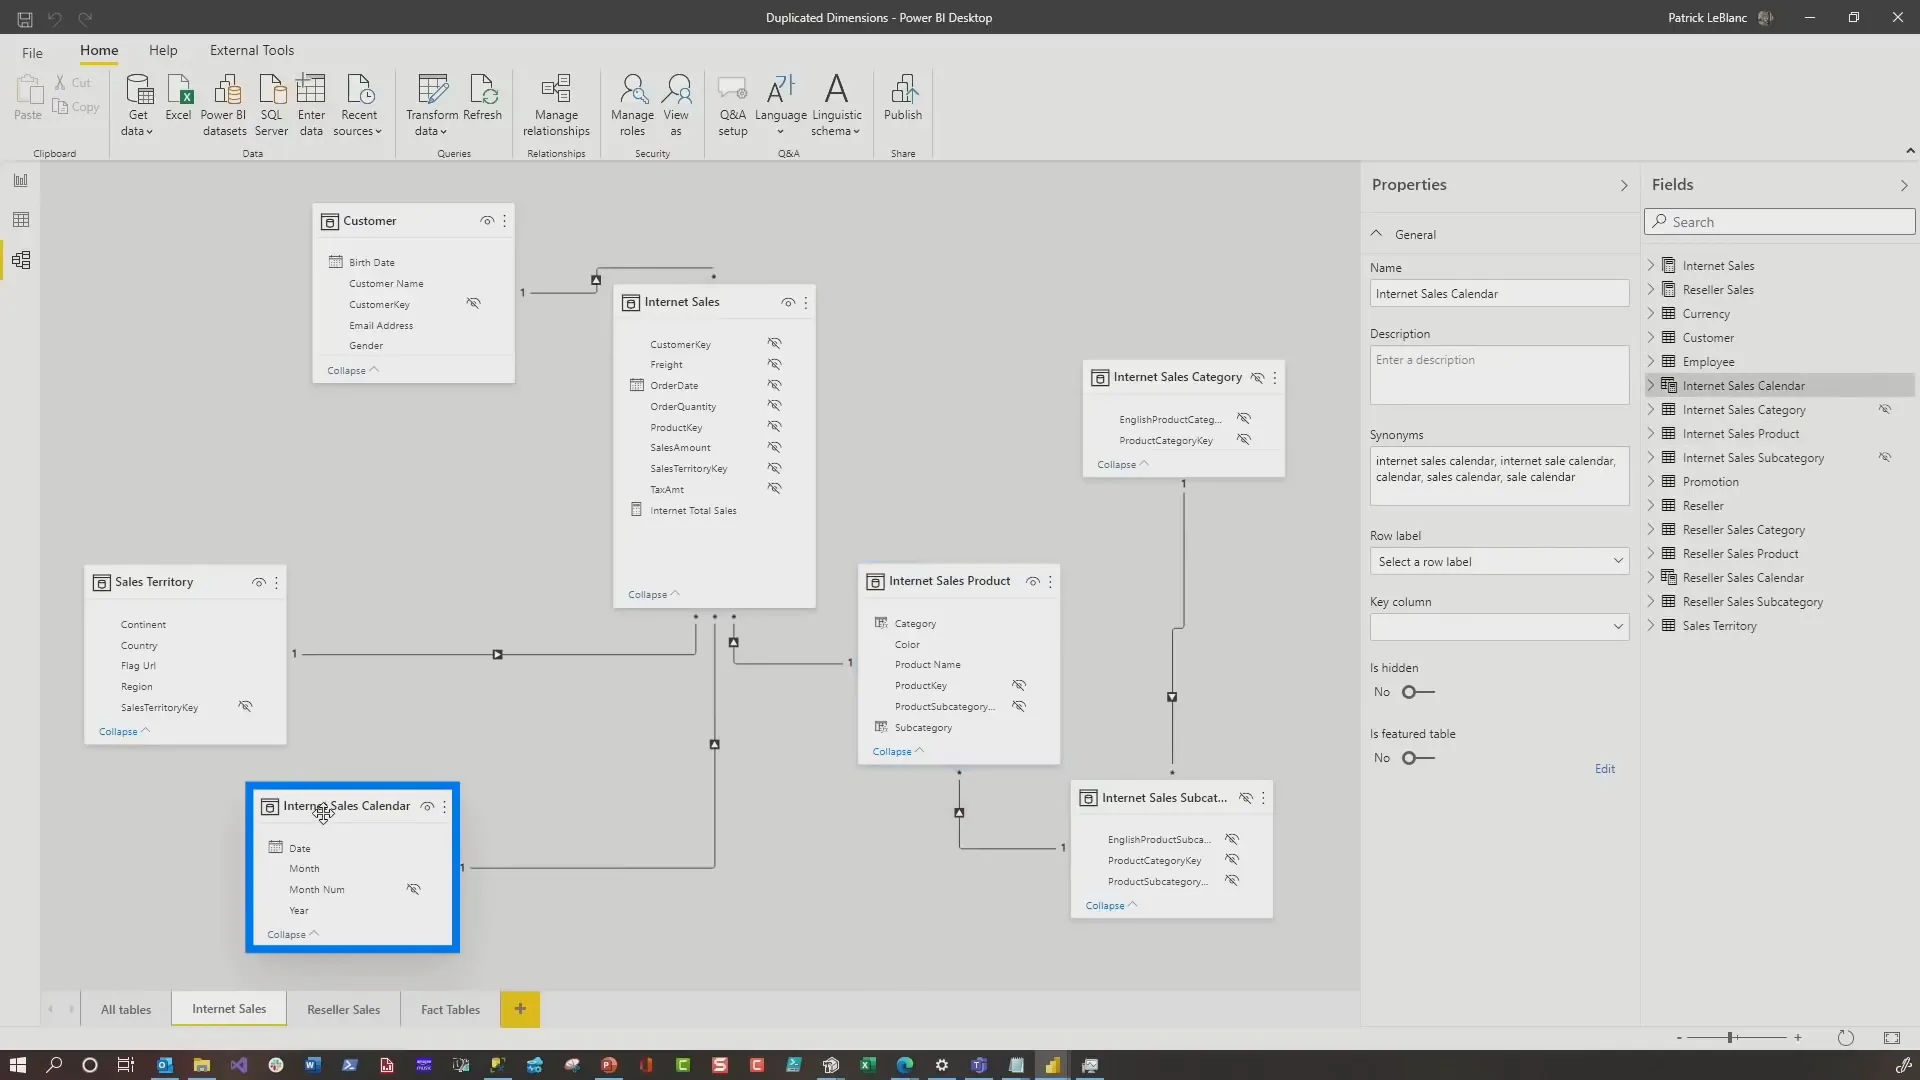Click the Refresh icon

pyautogui.click(x=484, y=95)
